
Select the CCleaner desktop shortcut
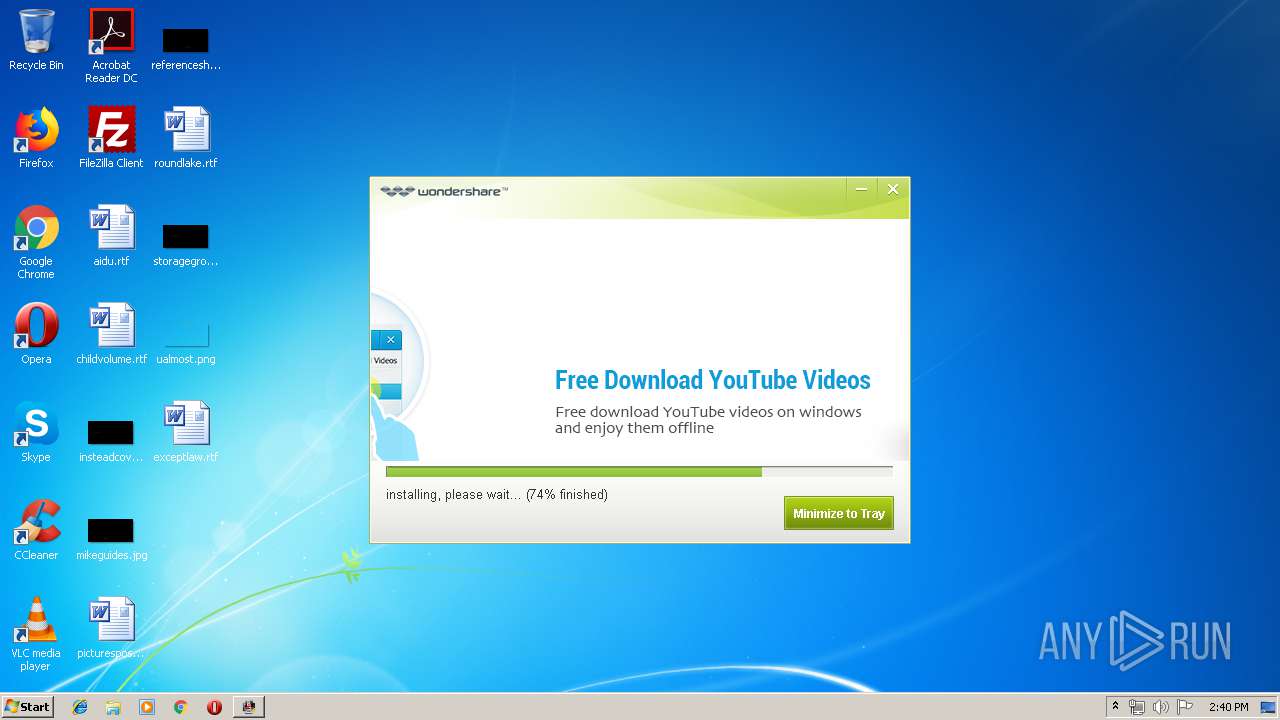36,530
